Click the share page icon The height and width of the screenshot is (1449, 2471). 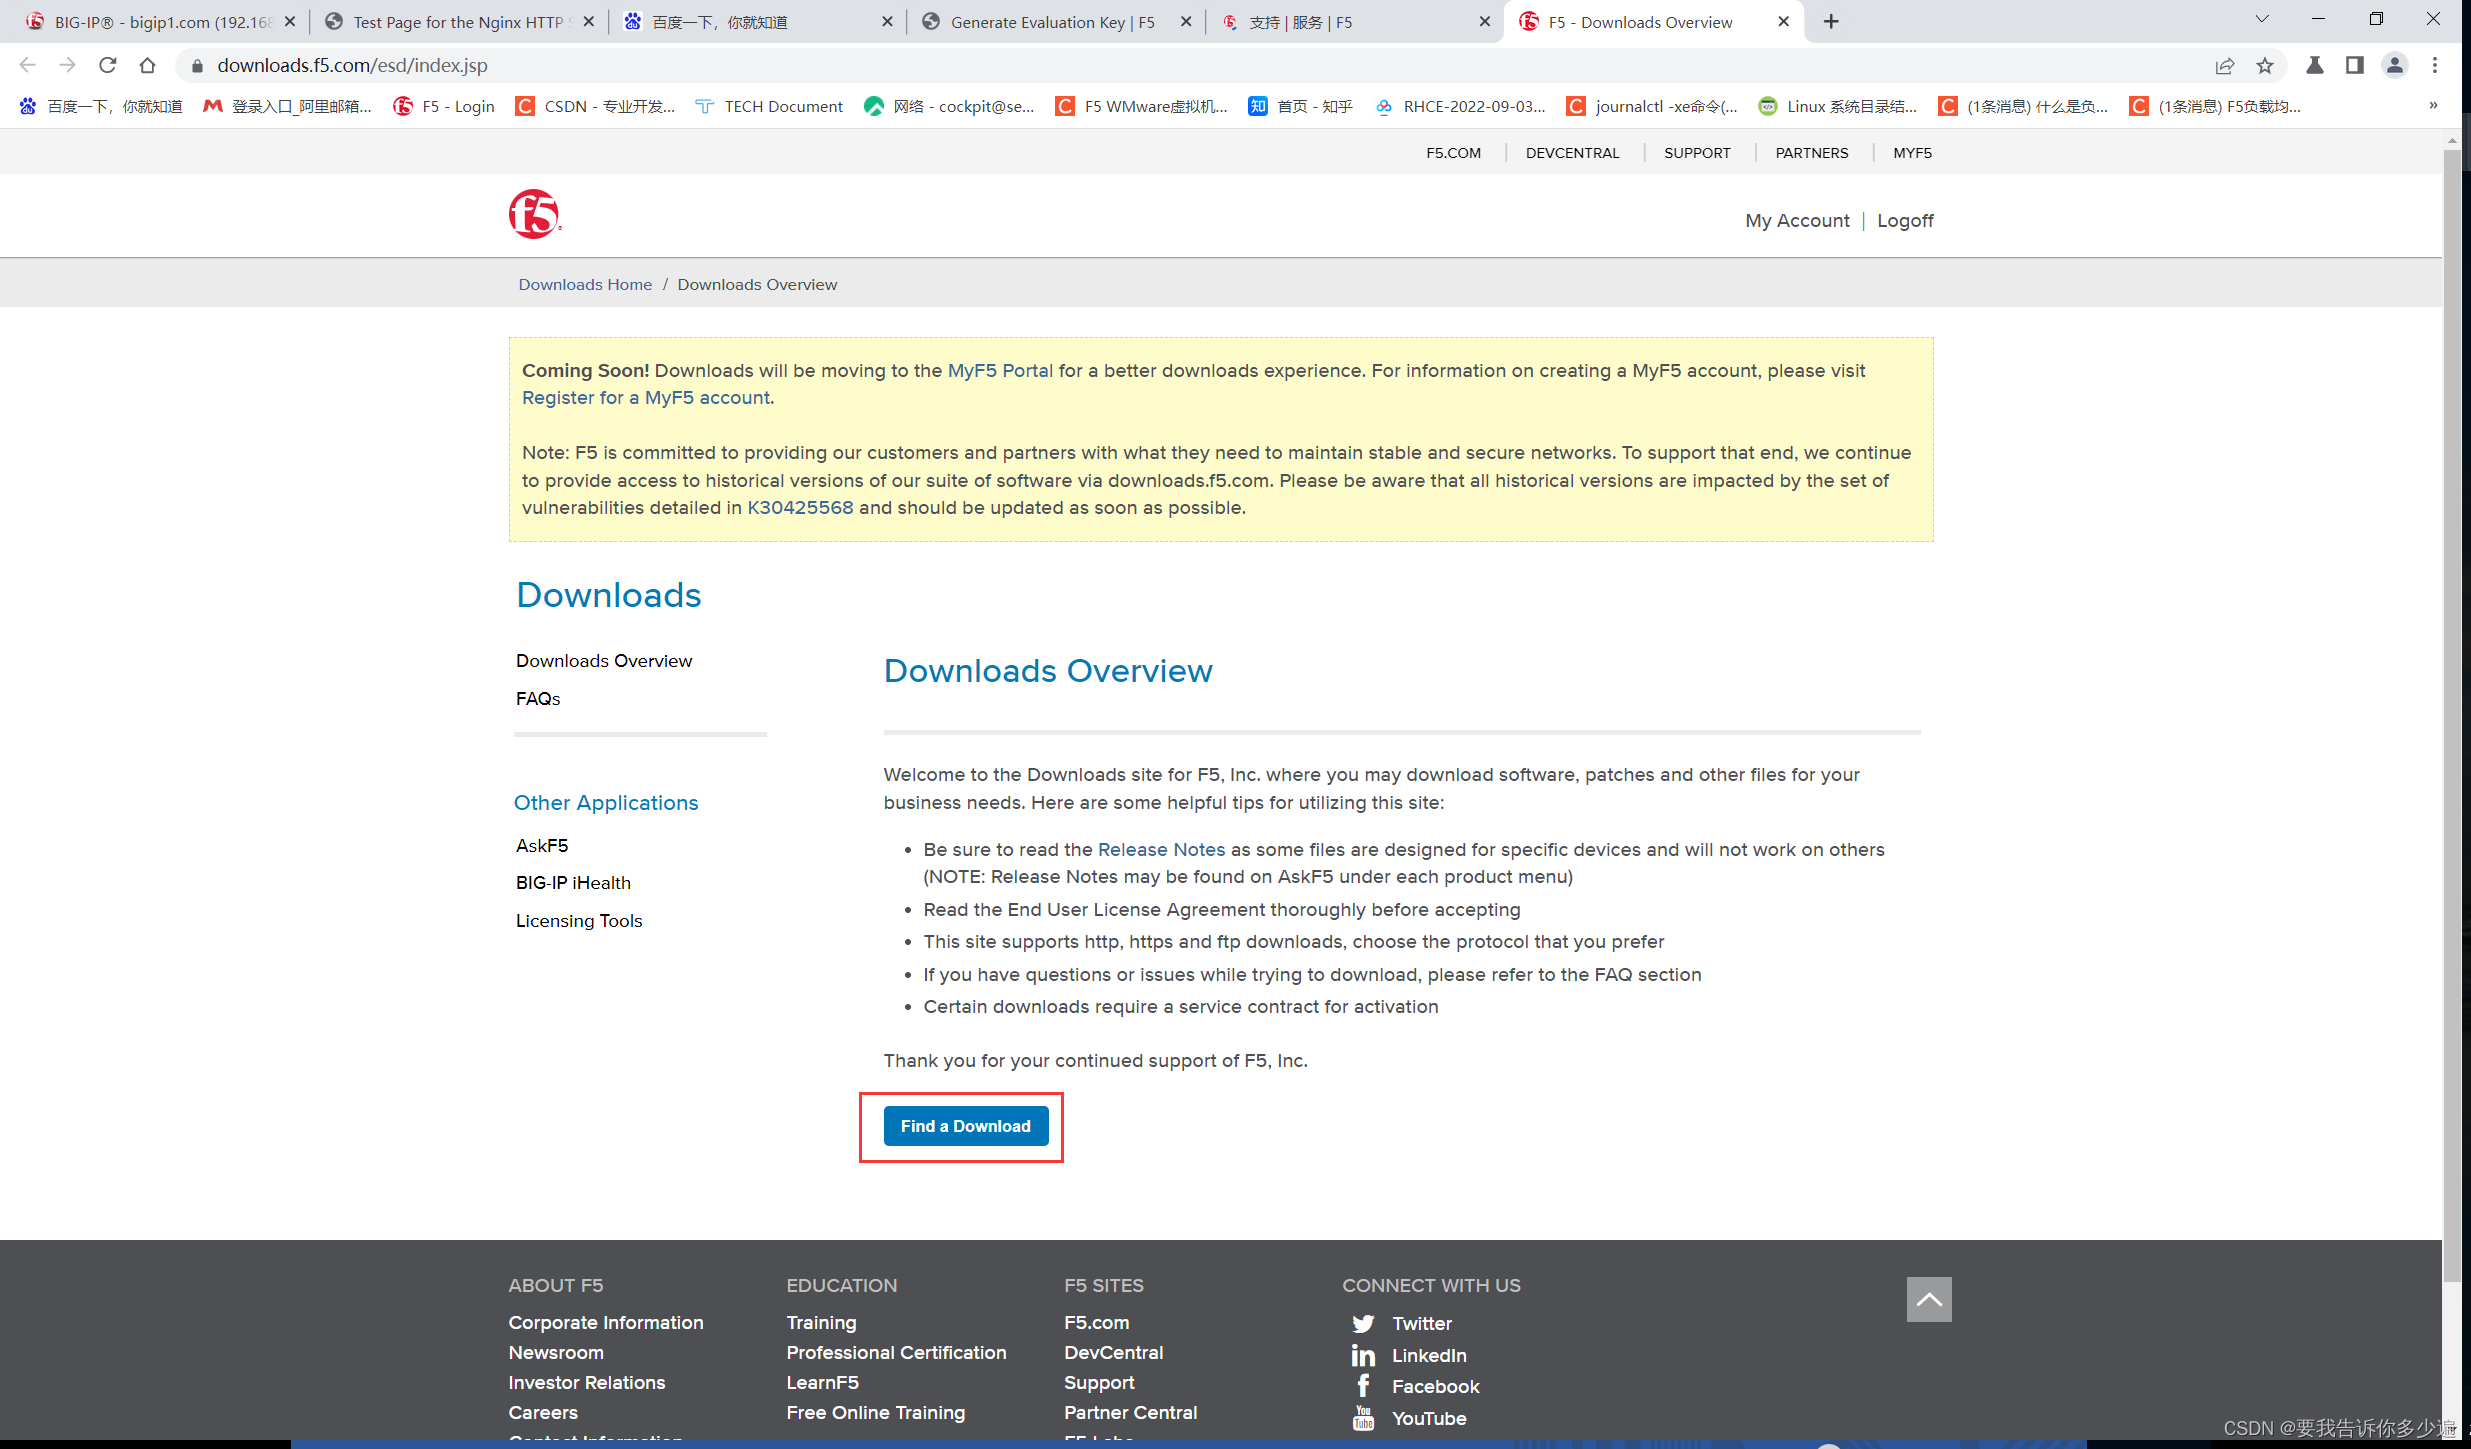2225,66
